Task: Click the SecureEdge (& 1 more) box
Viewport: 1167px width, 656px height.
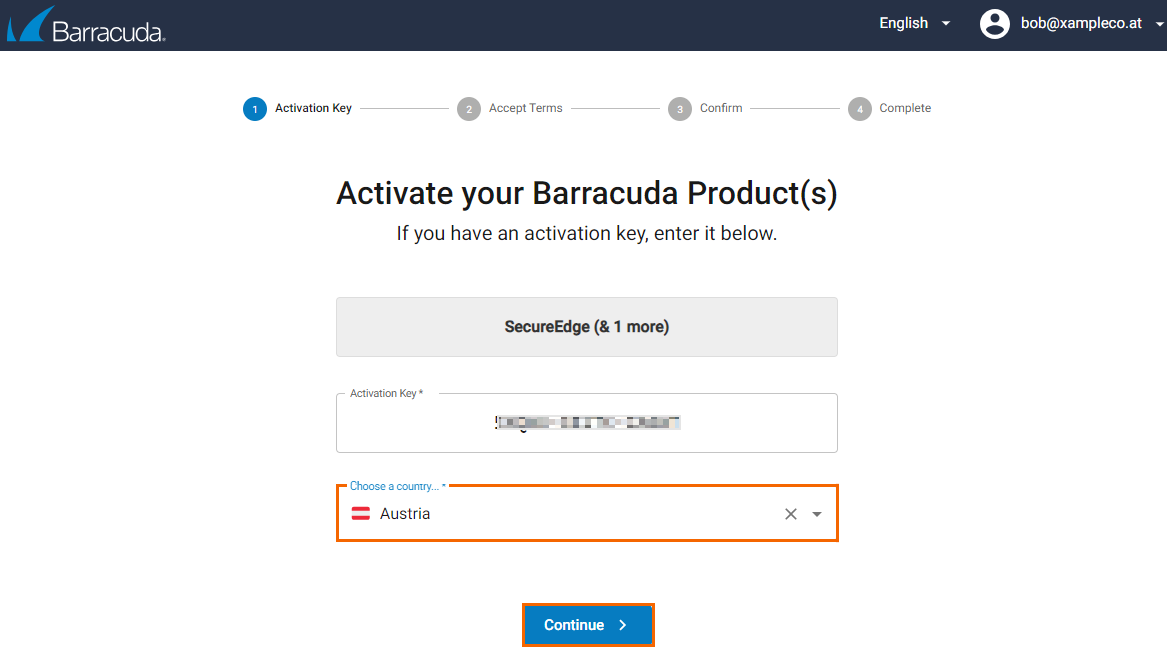Action: click(x=586, y=327)
